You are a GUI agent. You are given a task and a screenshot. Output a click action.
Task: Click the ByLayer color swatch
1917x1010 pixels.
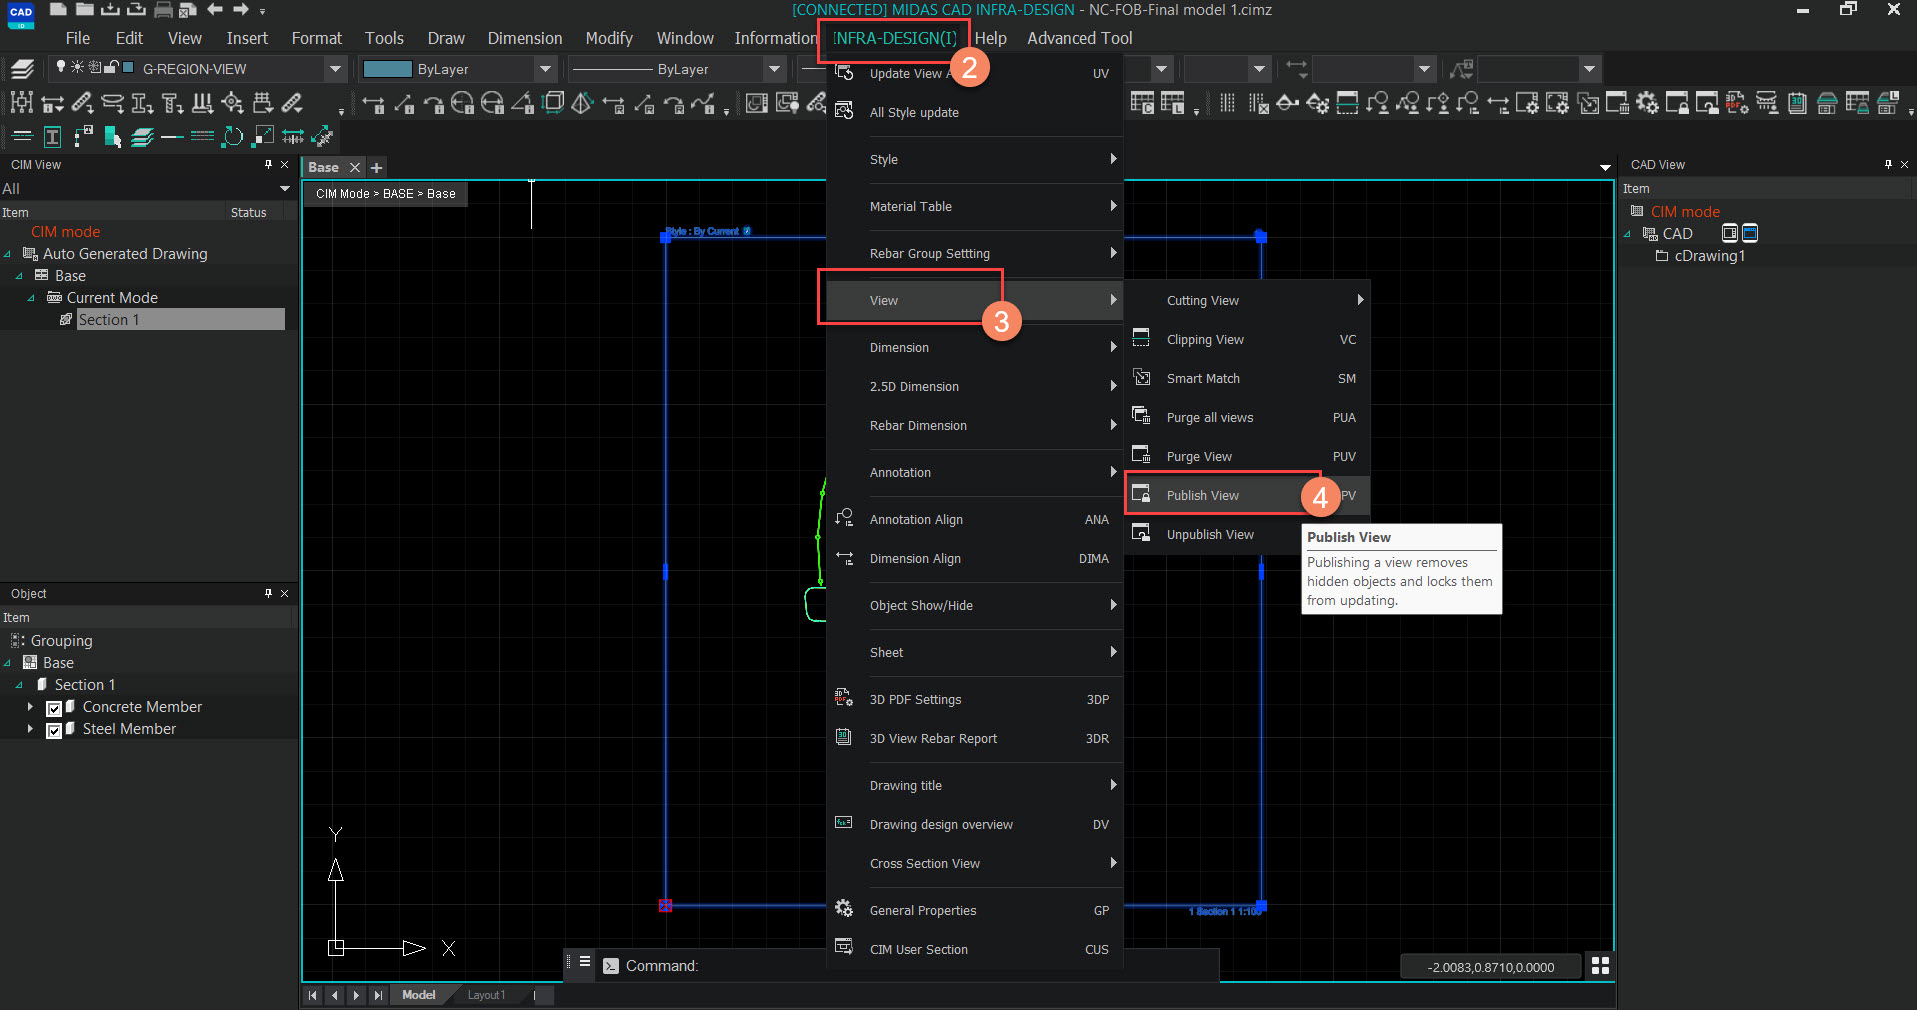click(387, 69)
